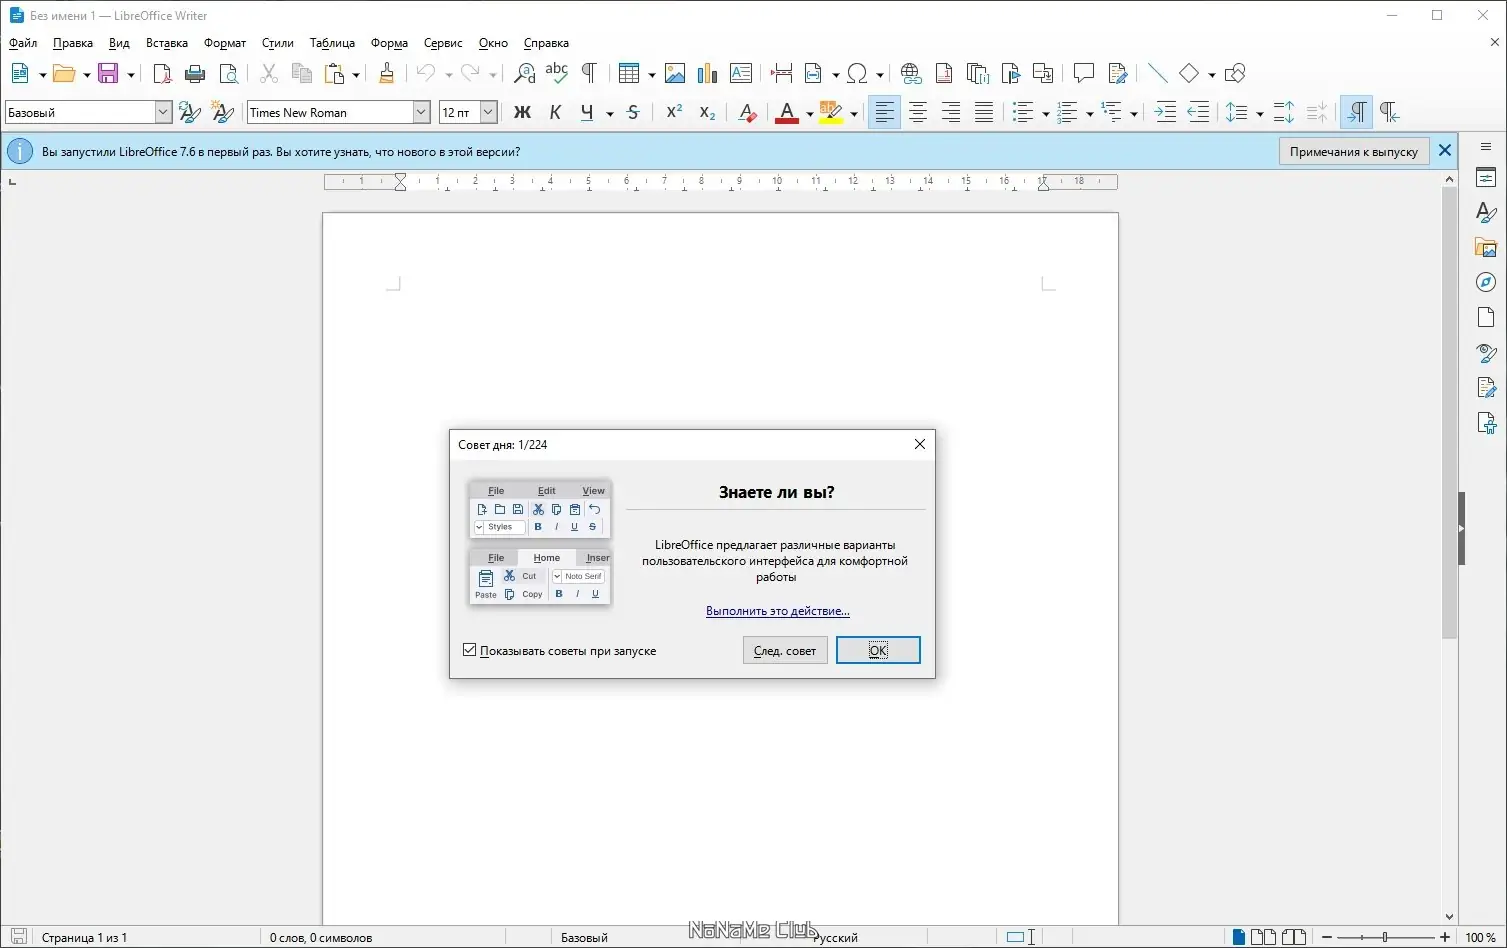Open the sidebar Properties deck

tap(1486, 178)
